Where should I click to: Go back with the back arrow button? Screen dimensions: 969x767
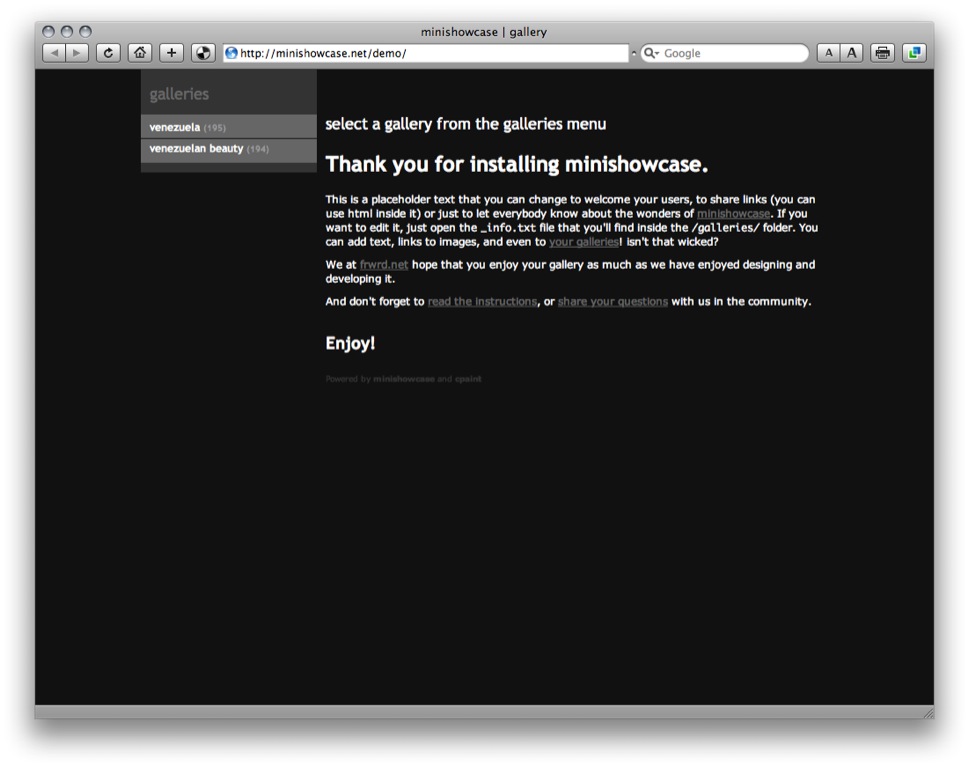tap(54, 53)
